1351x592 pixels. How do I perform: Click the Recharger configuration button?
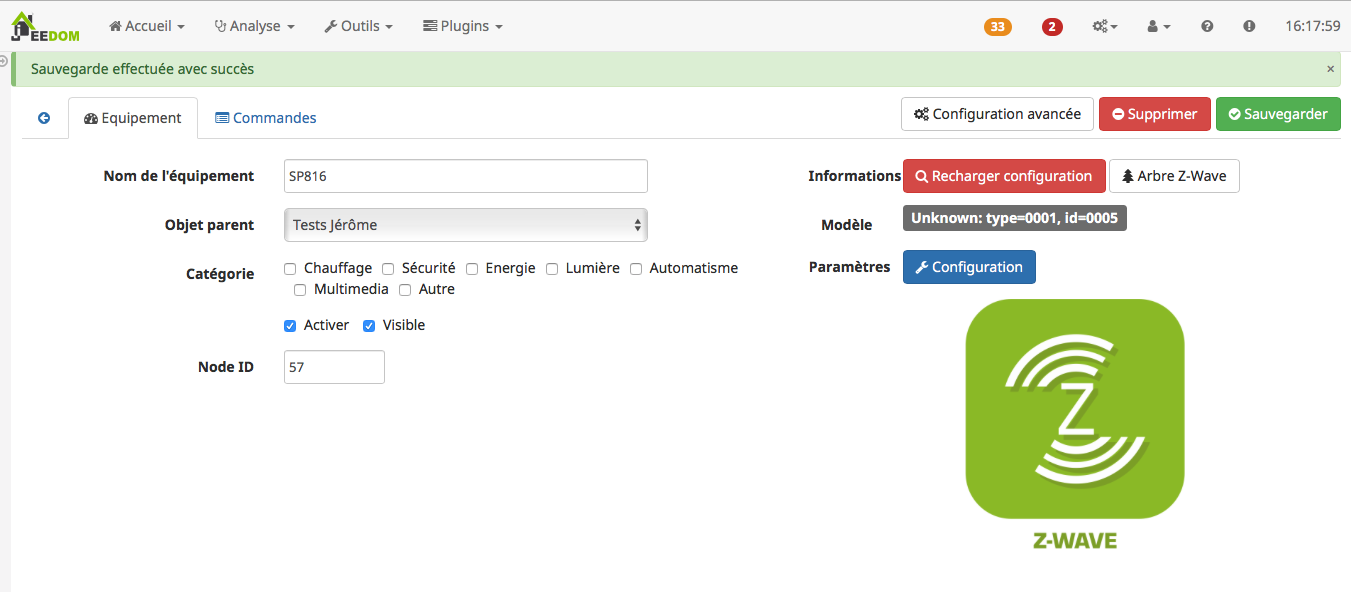[1004, 176]
